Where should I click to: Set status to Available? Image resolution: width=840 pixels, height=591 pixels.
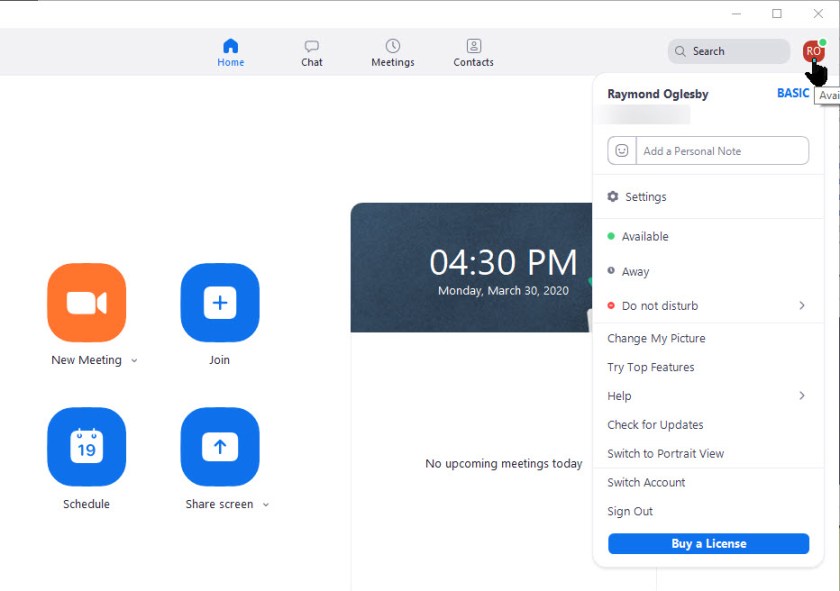point(645,237)
